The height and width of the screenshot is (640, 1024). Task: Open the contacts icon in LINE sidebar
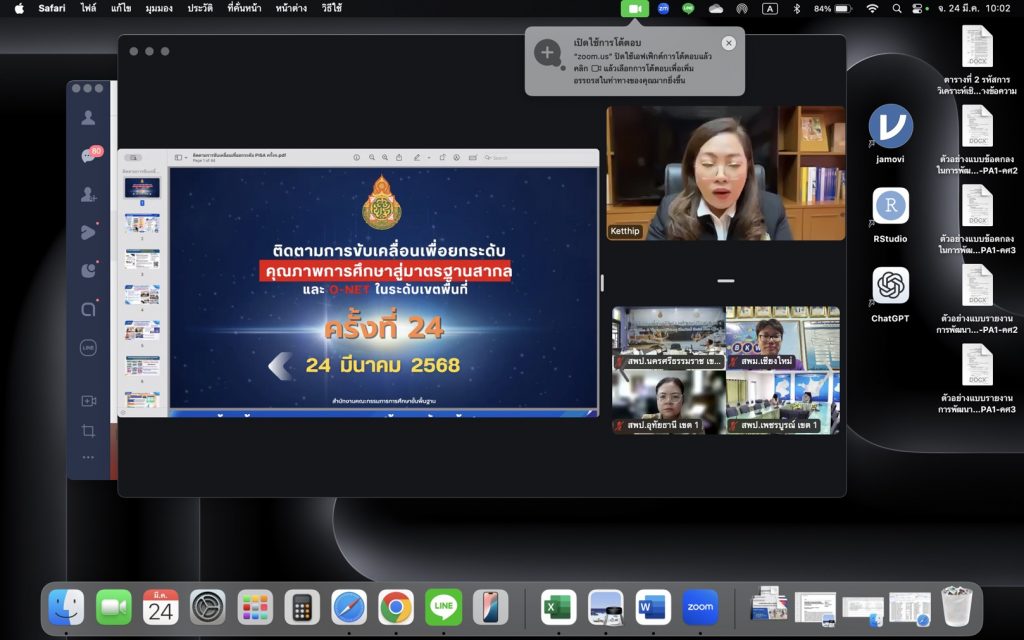tap(88, 118)
